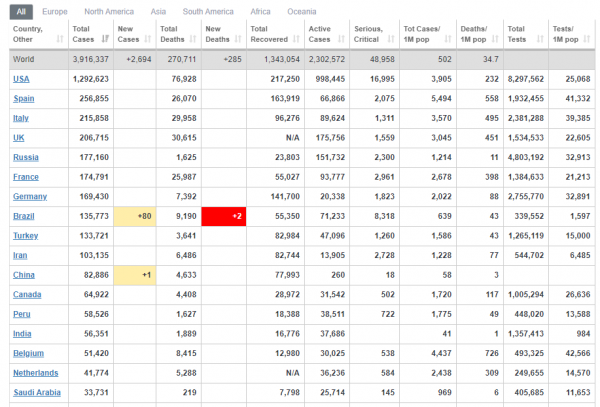Sort by Total Recovered arrow icon

click(296, 39)
